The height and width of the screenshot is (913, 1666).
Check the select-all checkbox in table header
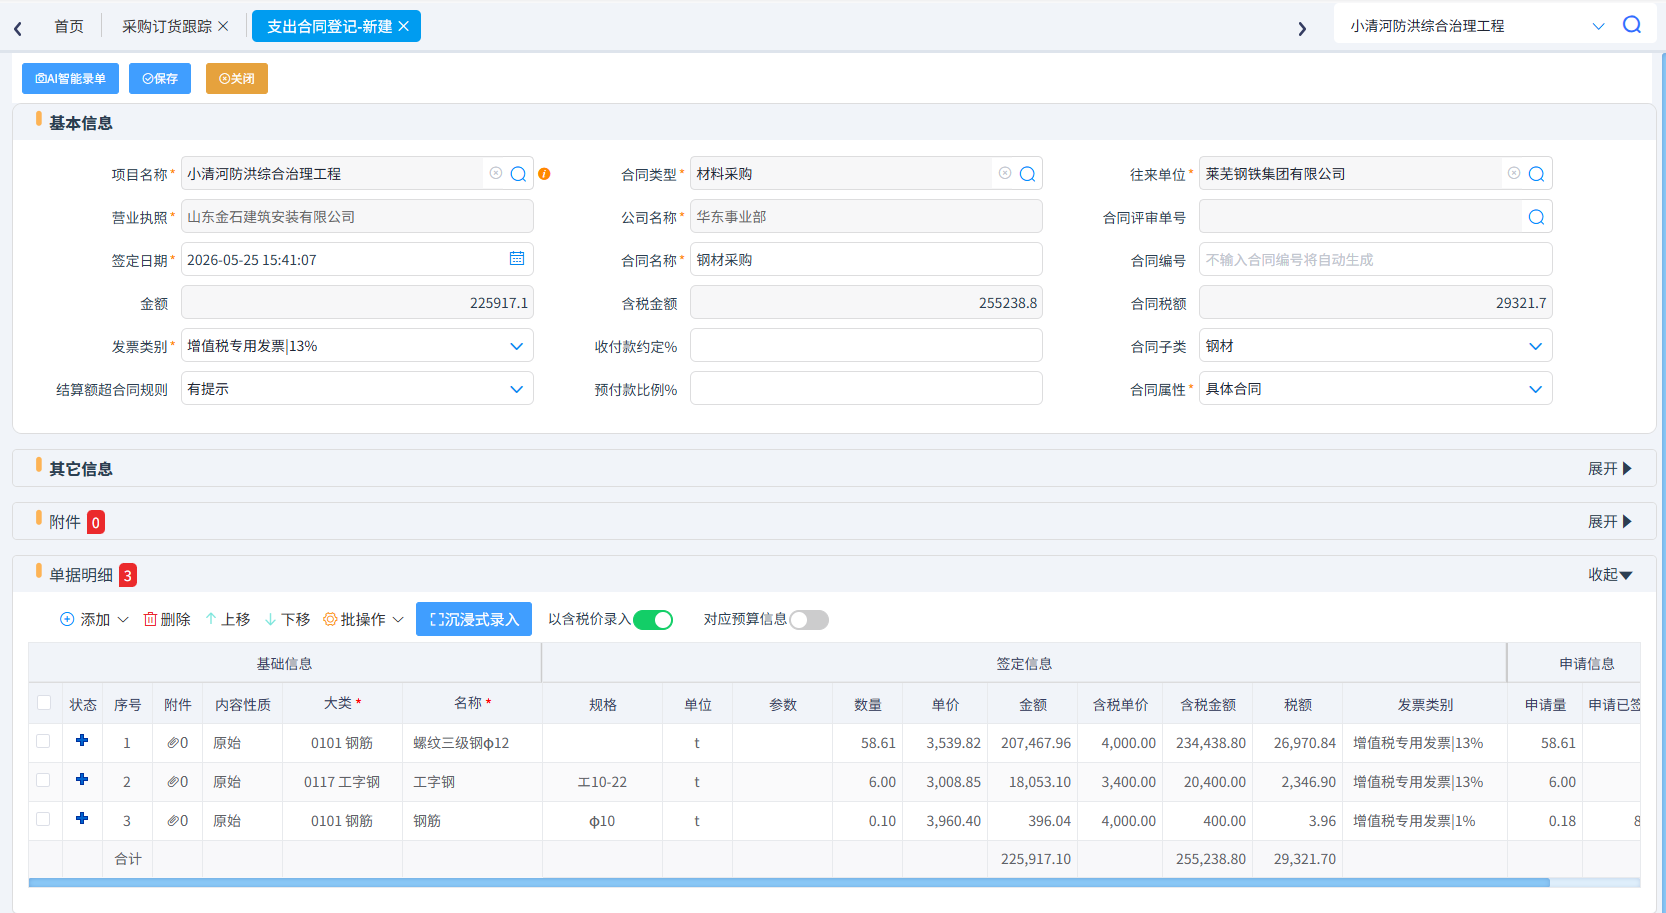(x=44, y=703)
